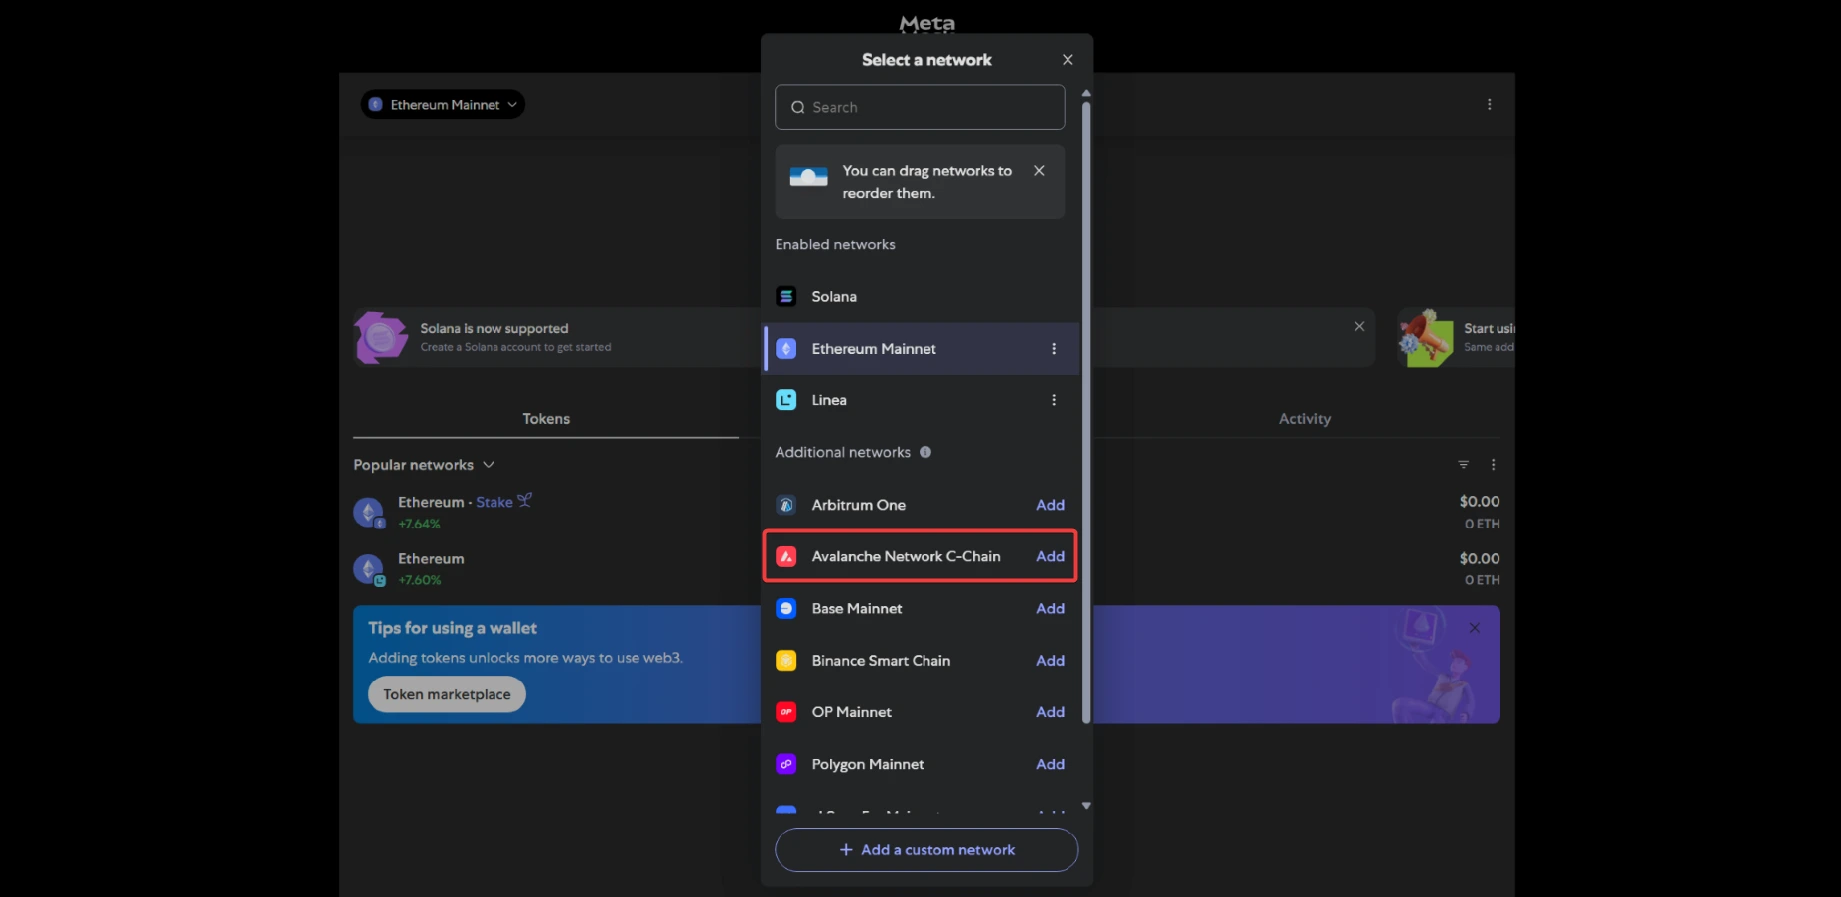Add Binance Smart Chain network

(1050, 661)
